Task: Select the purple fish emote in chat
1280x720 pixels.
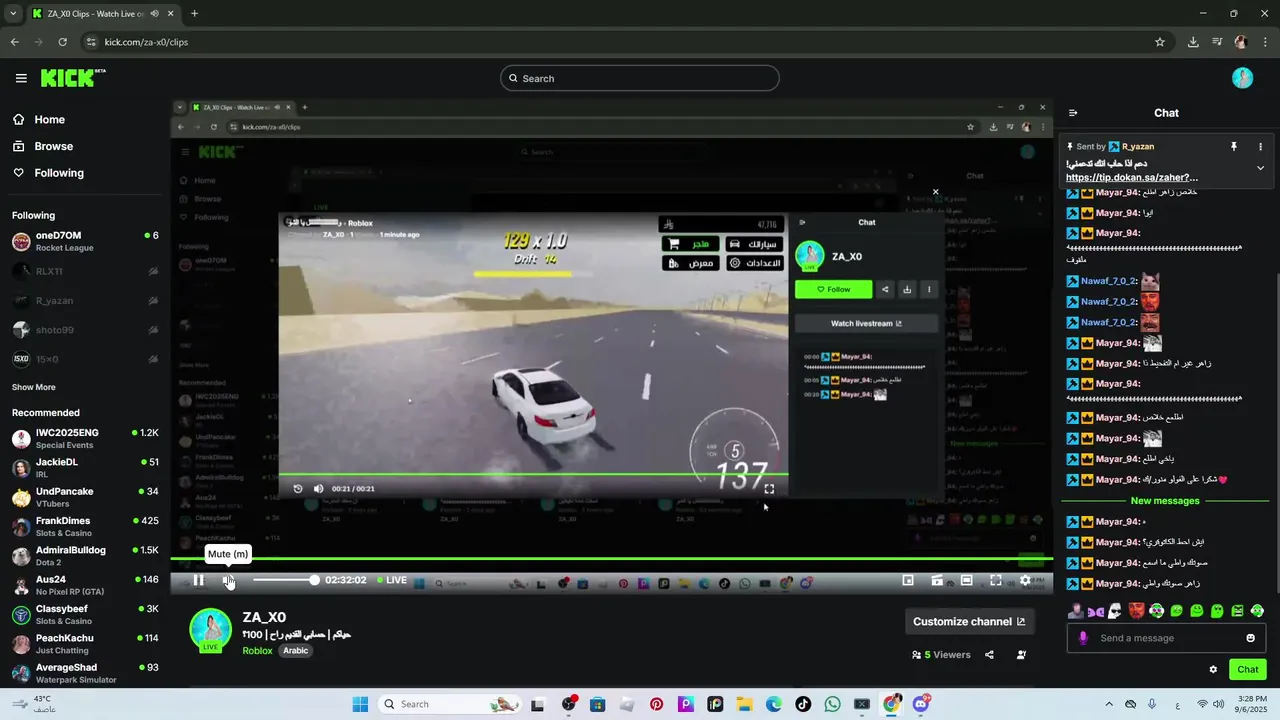Action: [x=1095, y=611]
